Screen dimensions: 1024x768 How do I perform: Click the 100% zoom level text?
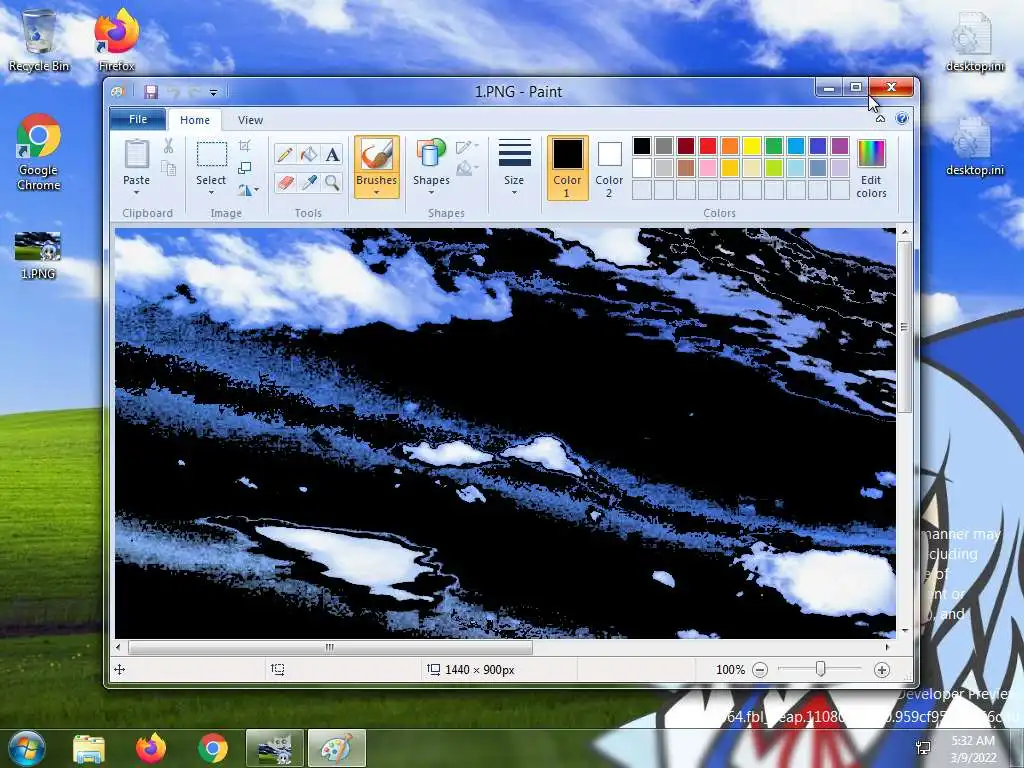[730, 669]
